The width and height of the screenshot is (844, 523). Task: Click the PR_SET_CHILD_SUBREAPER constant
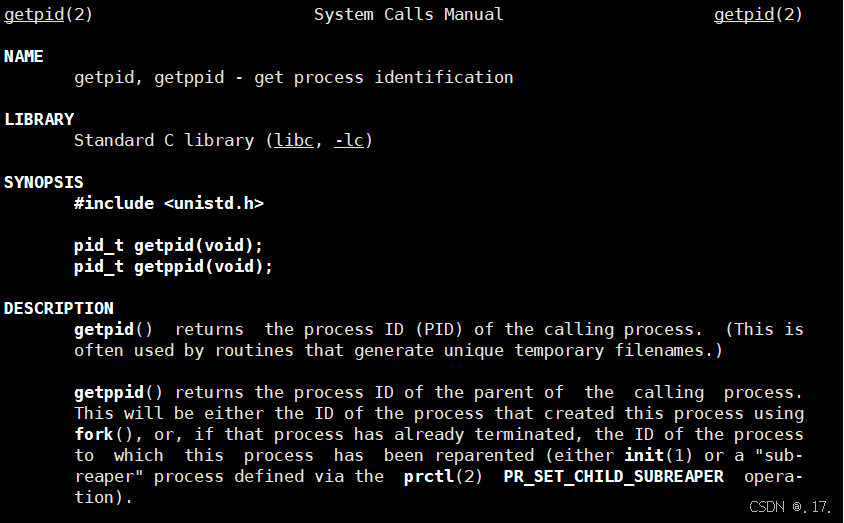point(613,476)
